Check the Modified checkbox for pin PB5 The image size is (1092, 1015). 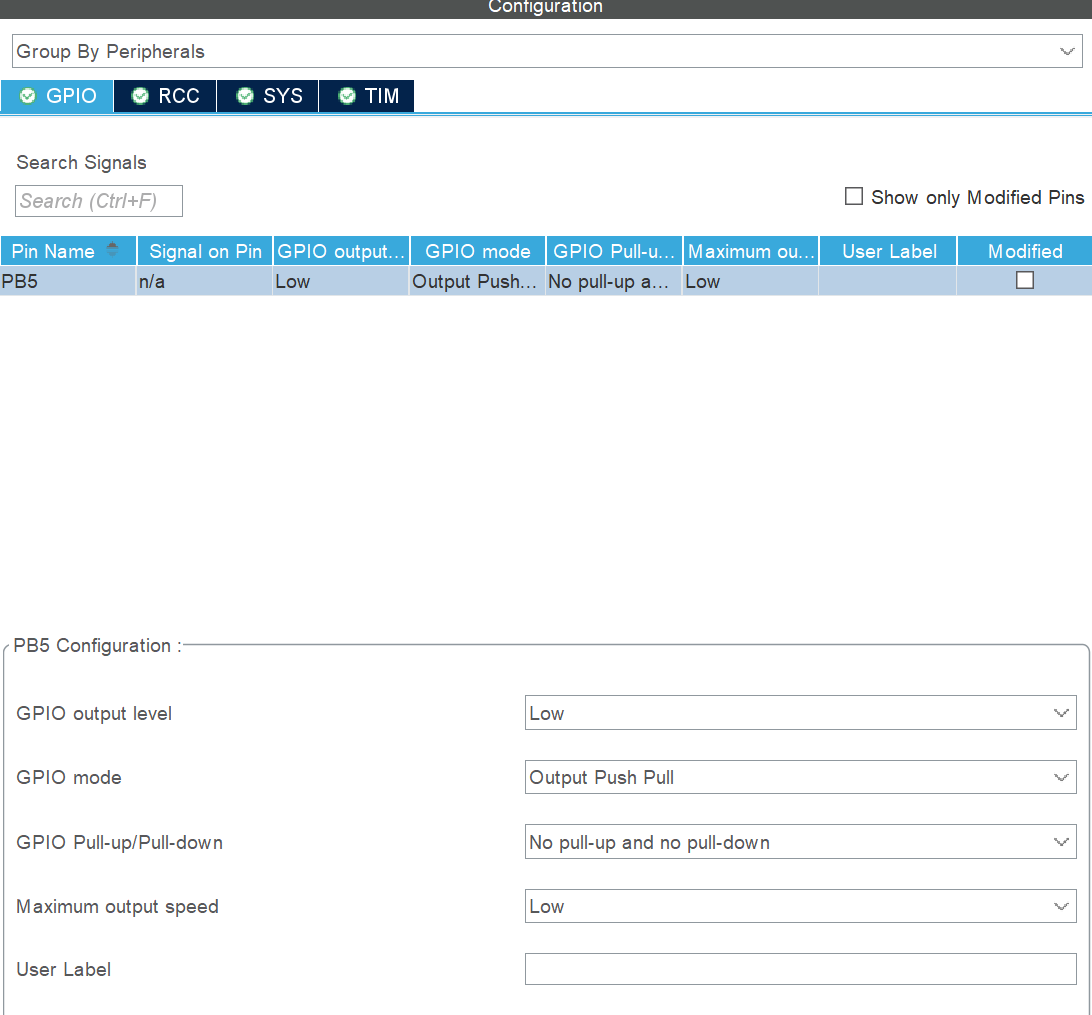coord(1024,280)
